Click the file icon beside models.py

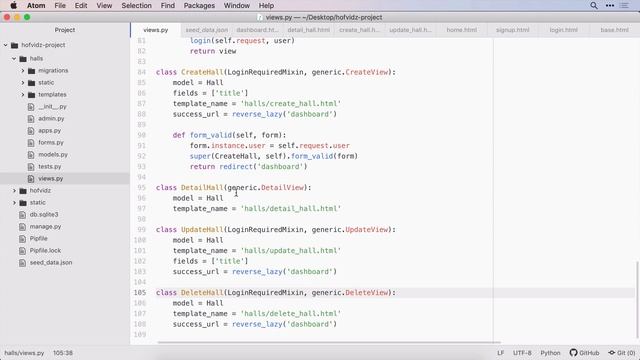click(31, 155)
